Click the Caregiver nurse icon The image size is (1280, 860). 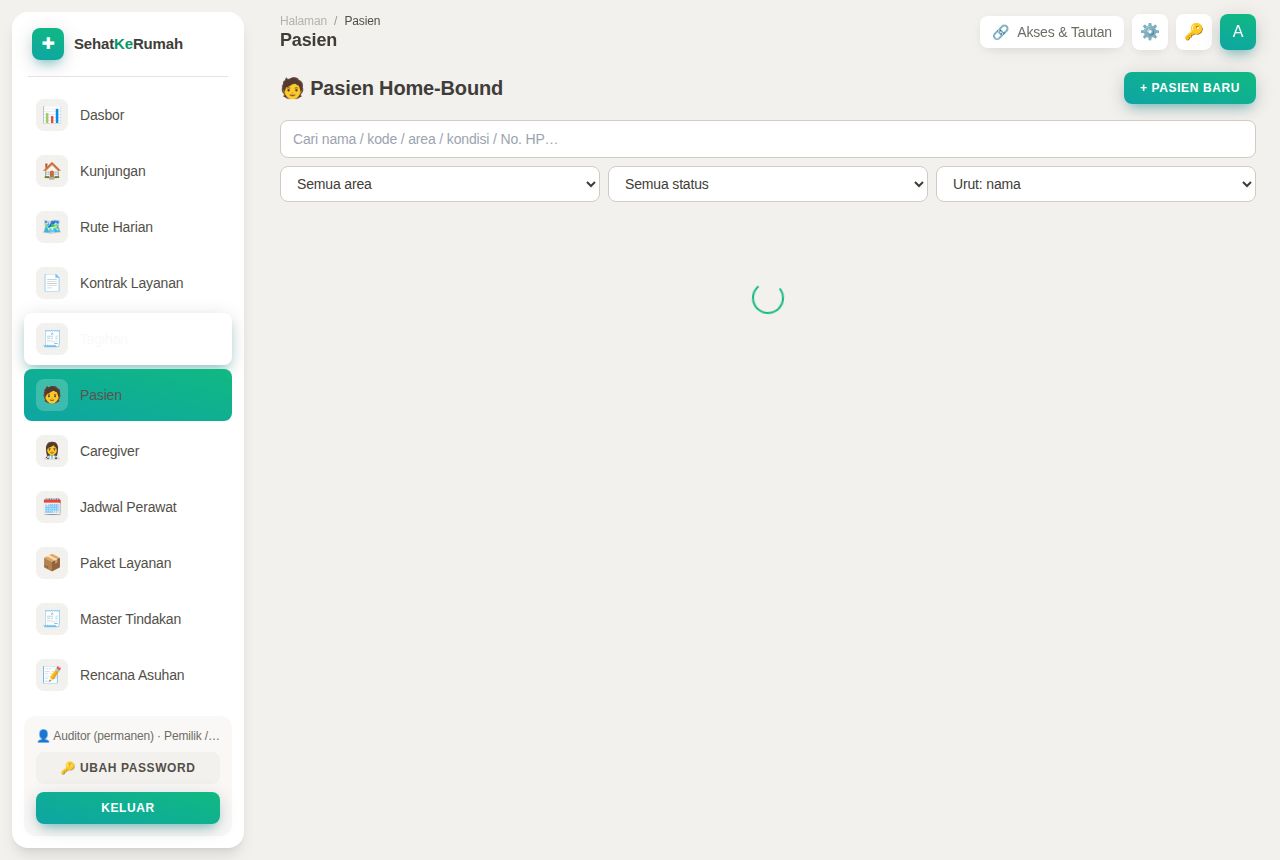pyautogui.click(x=52, y=451)
